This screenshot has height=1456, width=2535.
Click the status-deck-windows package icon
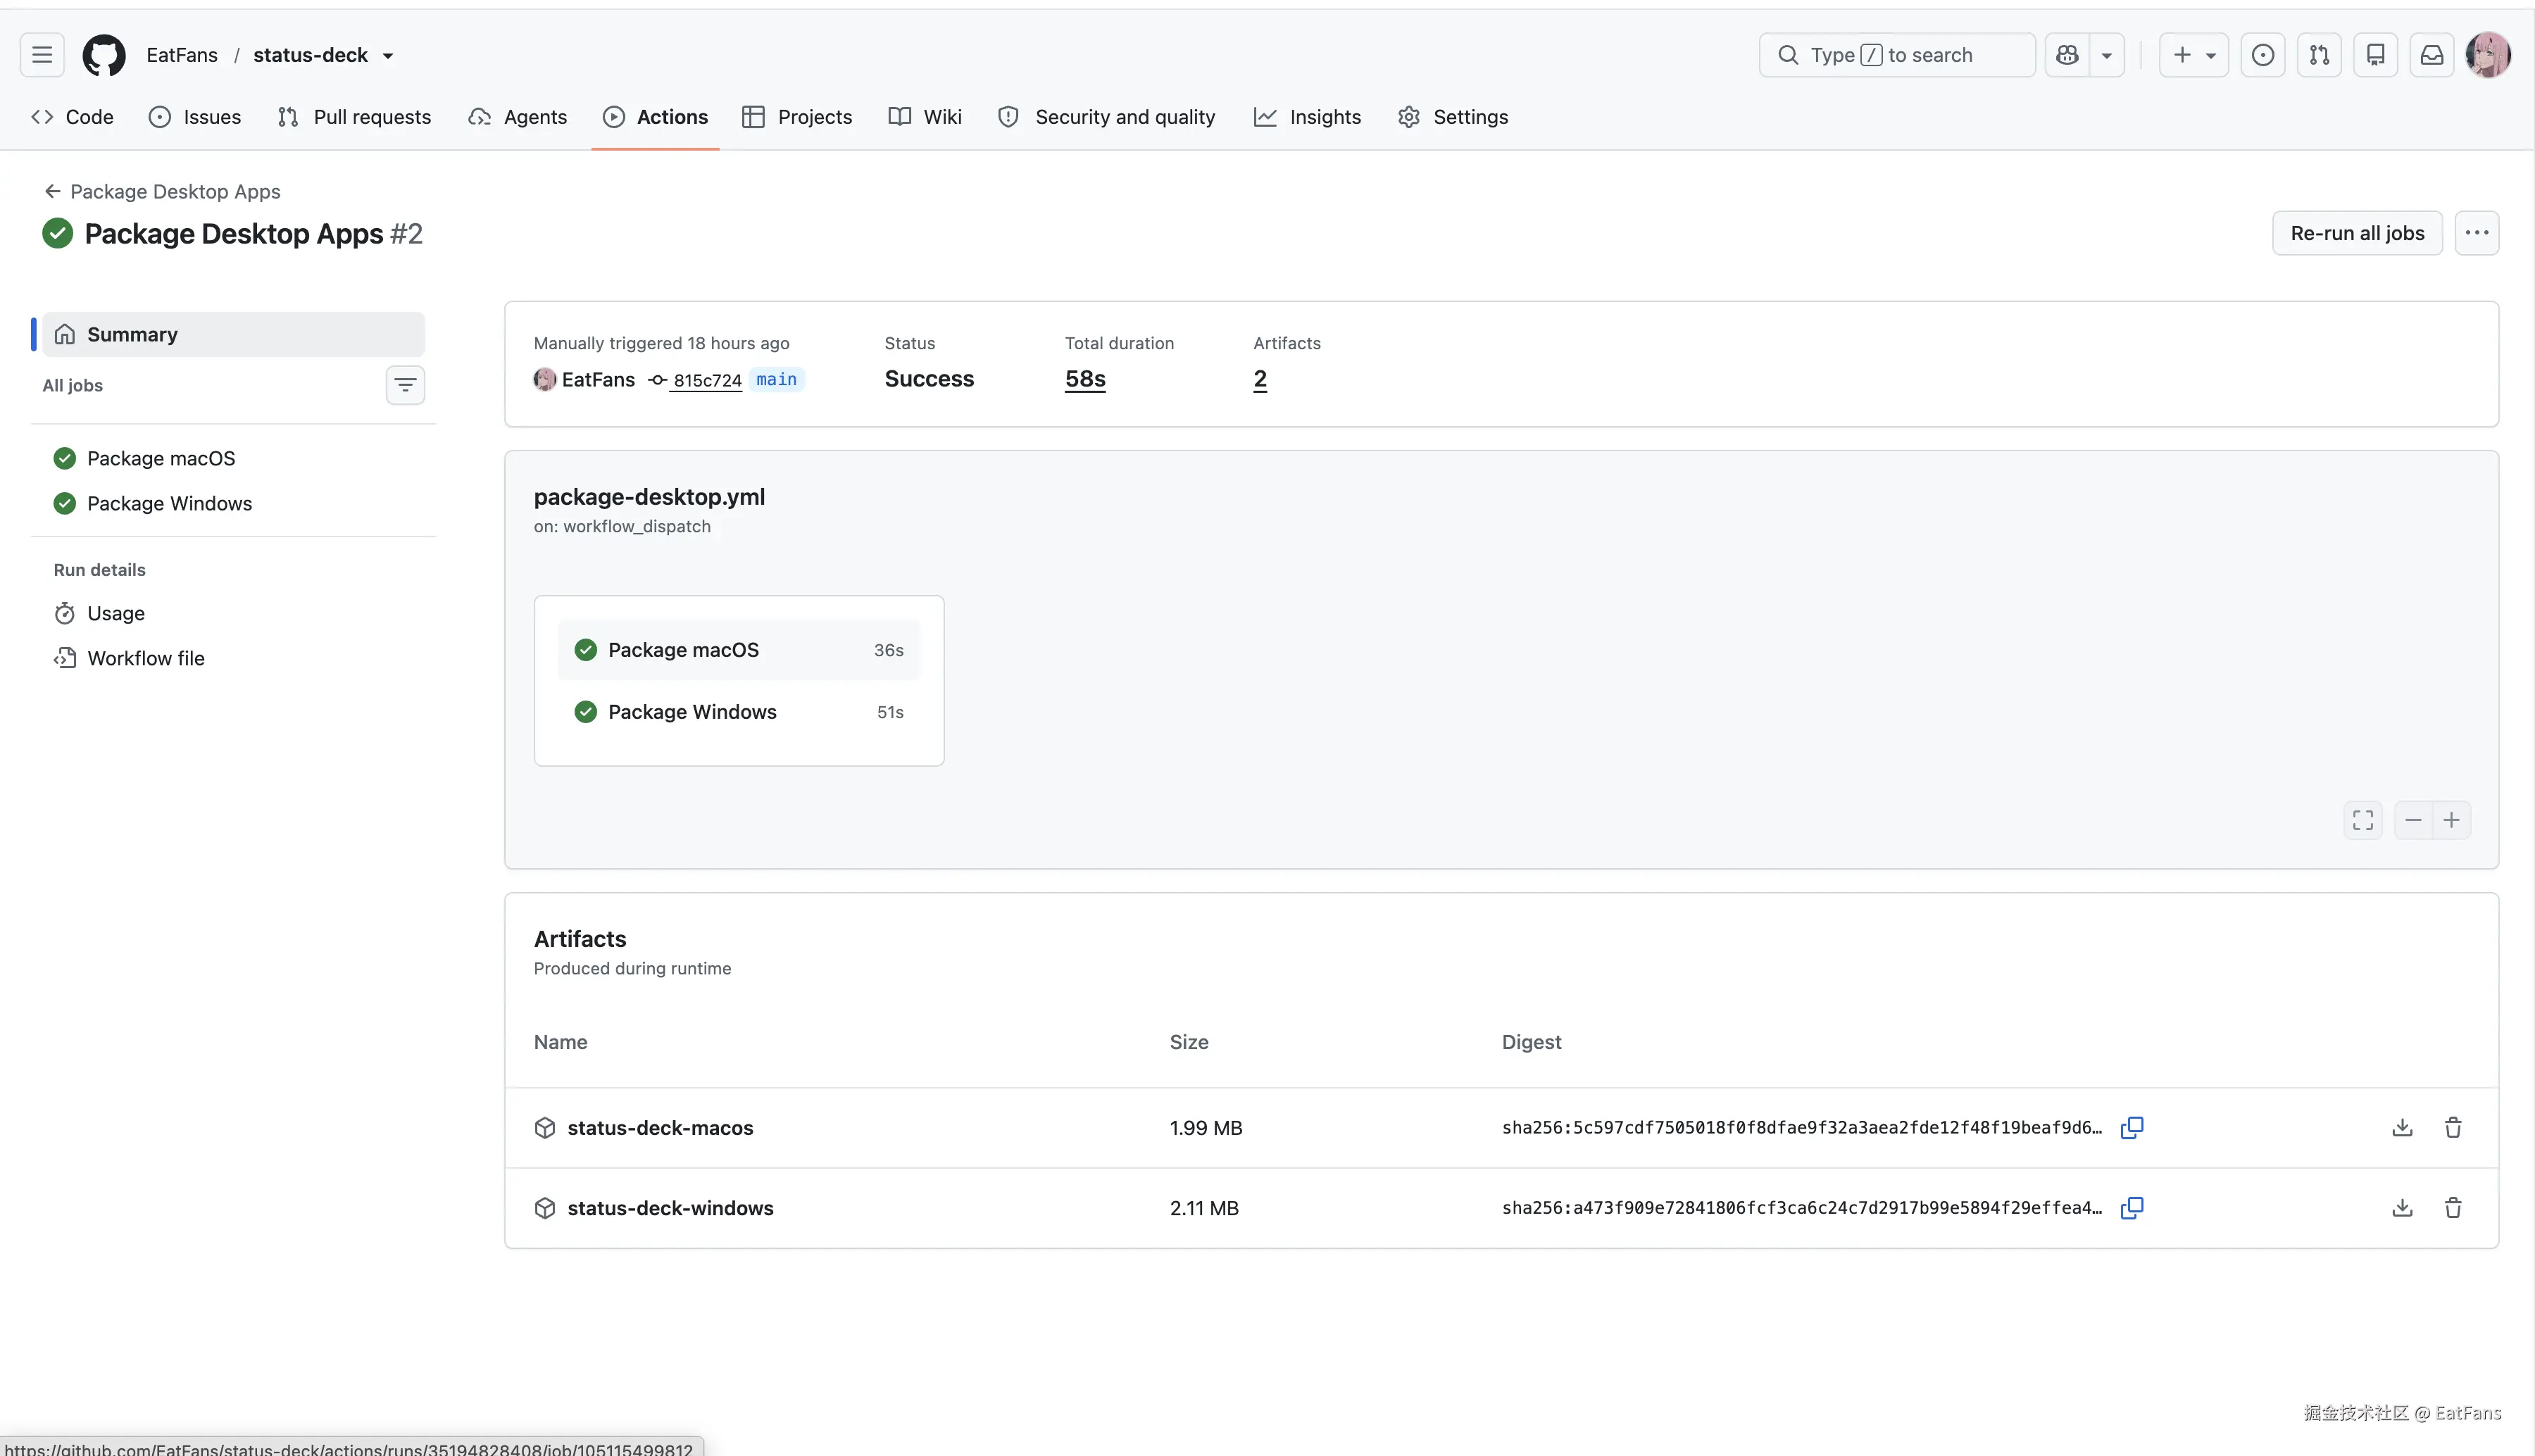coord(545,1207)
